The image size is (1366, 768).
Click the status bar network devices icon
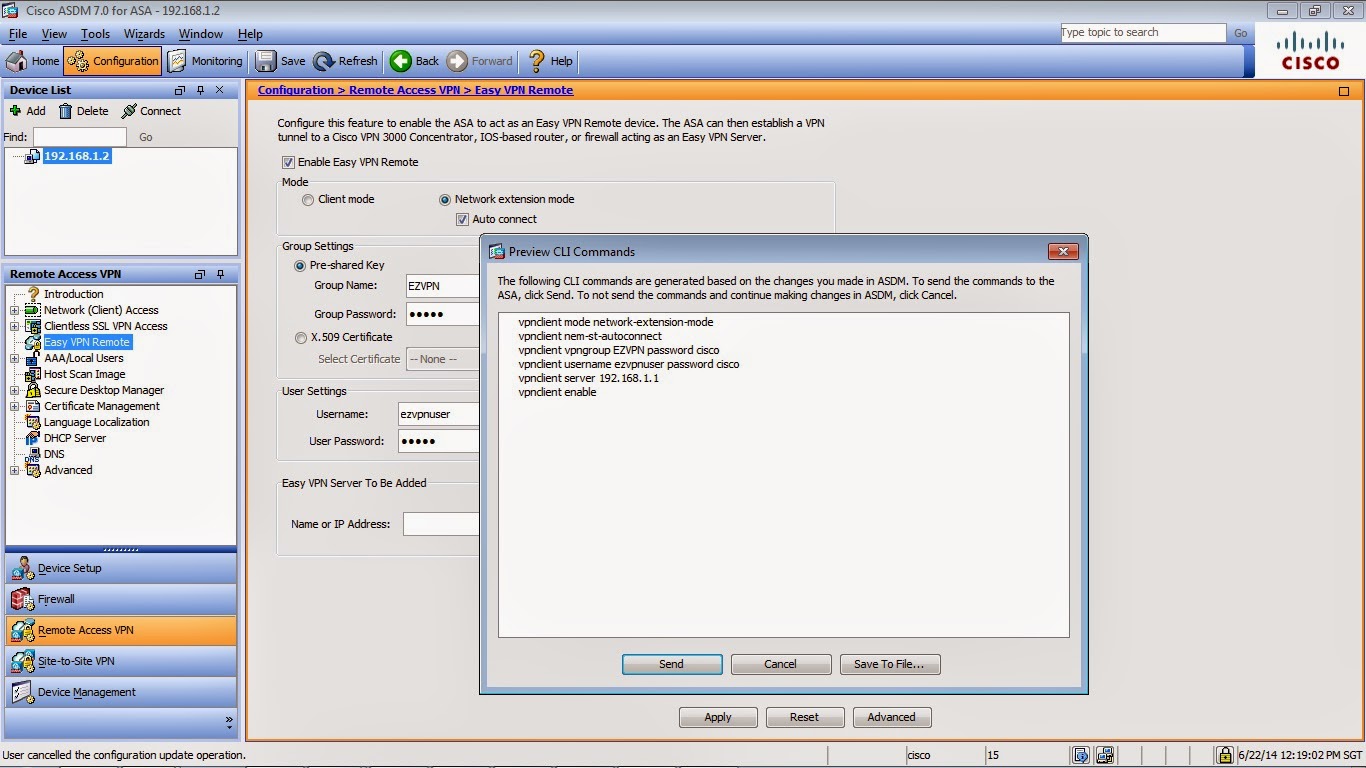click(1105, 755)
